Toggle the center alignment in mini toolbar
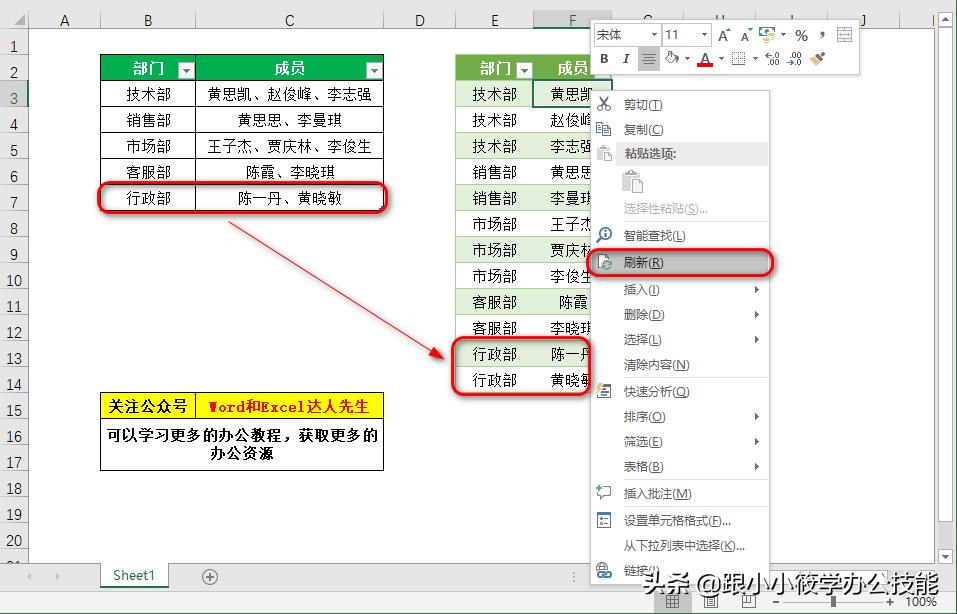Screen dimensions: 957x614 tap(648, 59)
